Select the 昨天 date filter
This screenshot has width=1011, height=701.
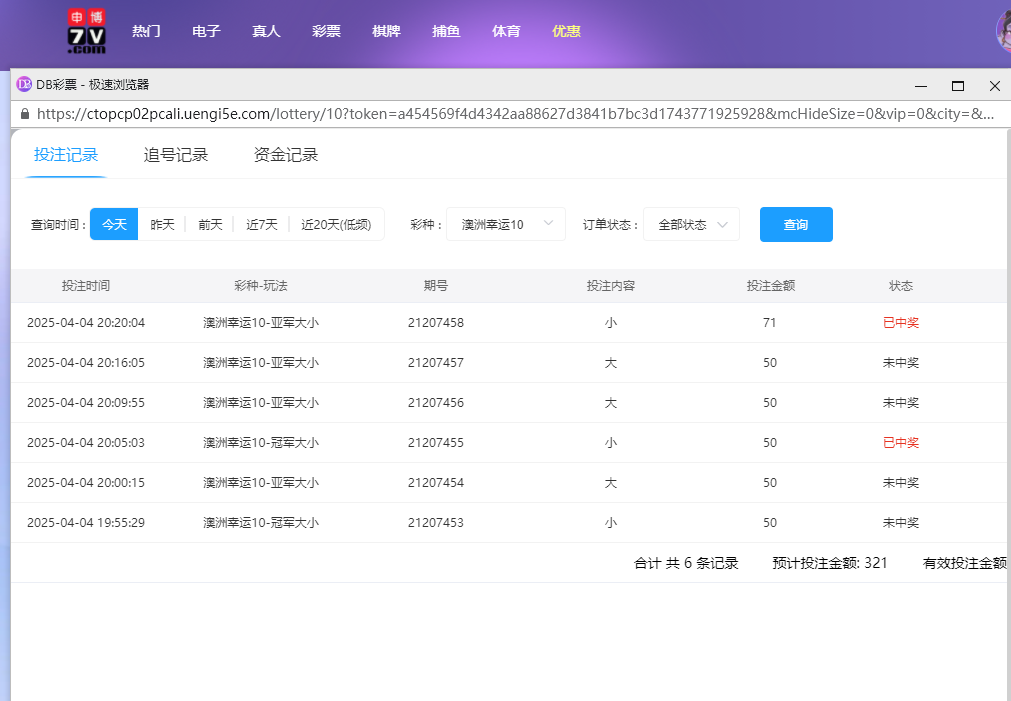pos(162,224)
